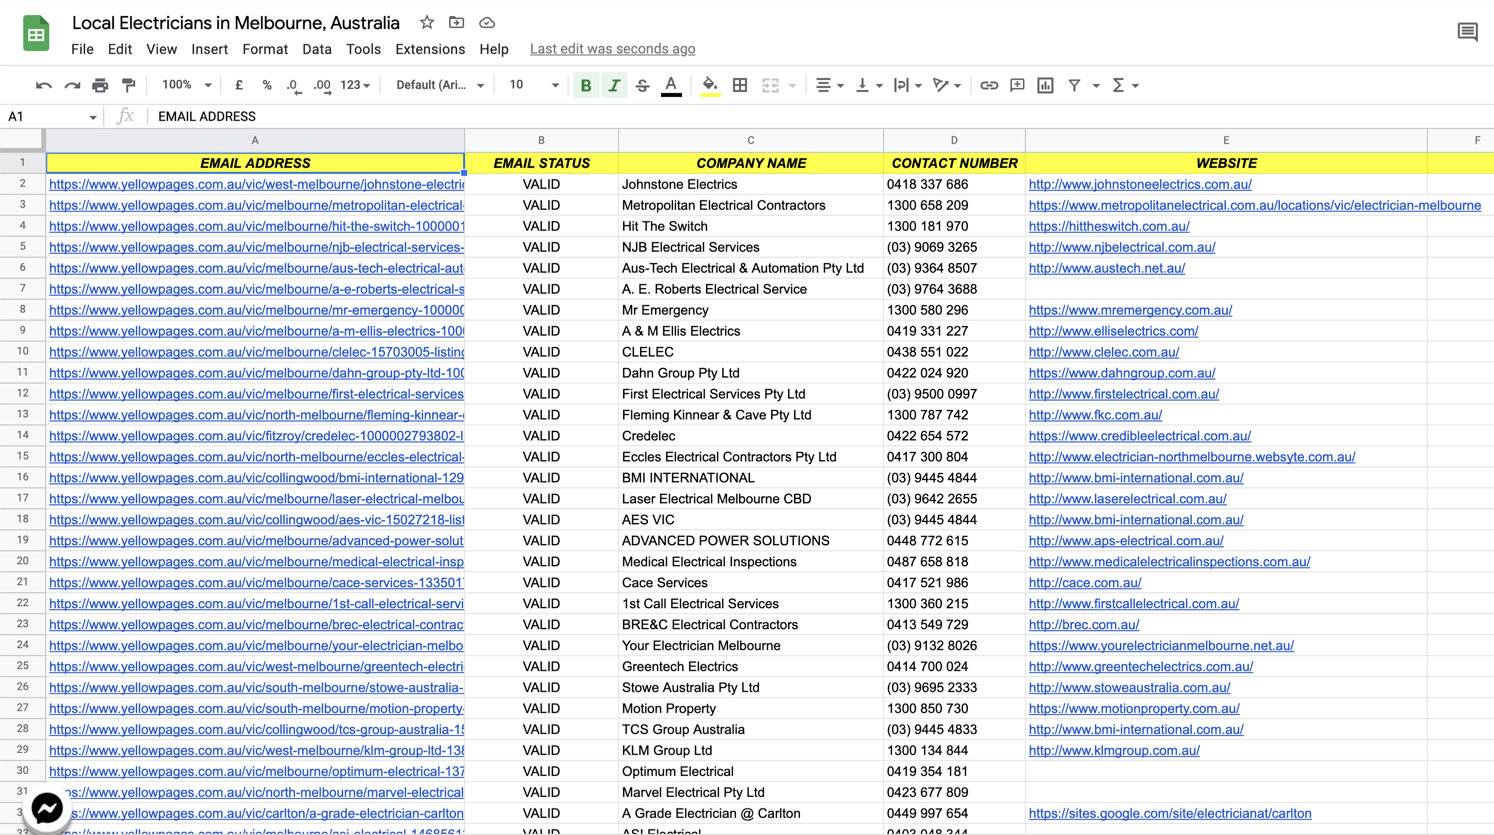The image size is (1494, 835).
Task: Toggle Strikethrough formatting
Action: [642, 86]
